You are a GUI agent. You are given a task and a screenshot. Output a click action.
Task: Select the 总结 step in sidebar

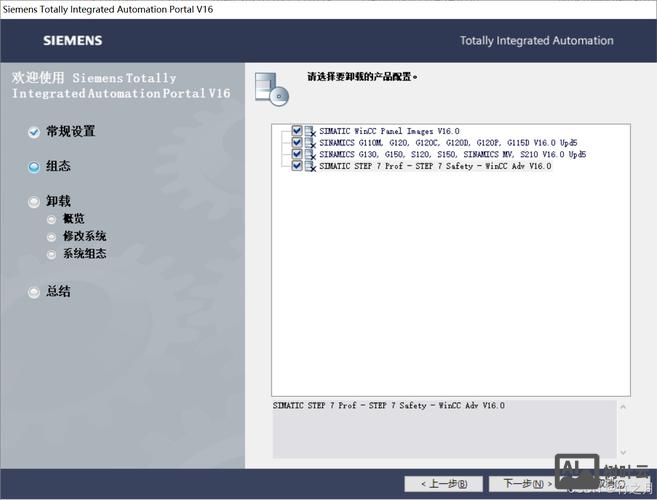(x=58, y=292)
